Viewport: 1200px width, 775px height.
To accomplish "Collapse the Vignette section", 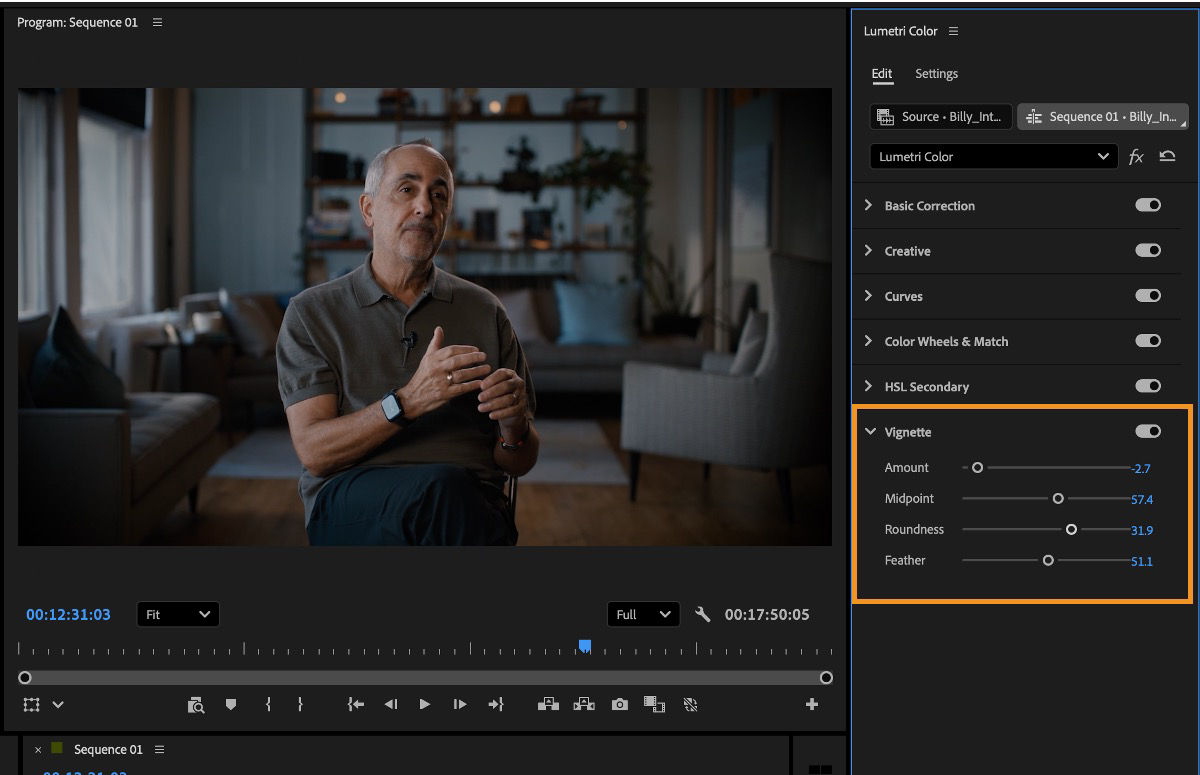I will point(869,431).
